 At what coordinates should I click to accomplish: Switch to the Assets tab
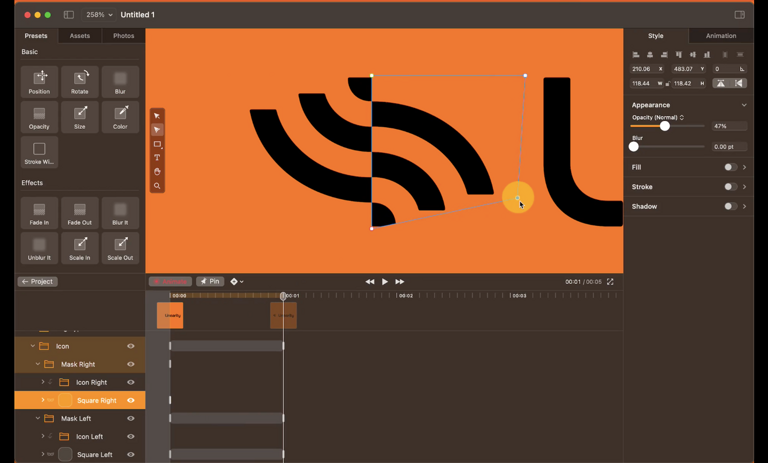[x=80, y=36]
